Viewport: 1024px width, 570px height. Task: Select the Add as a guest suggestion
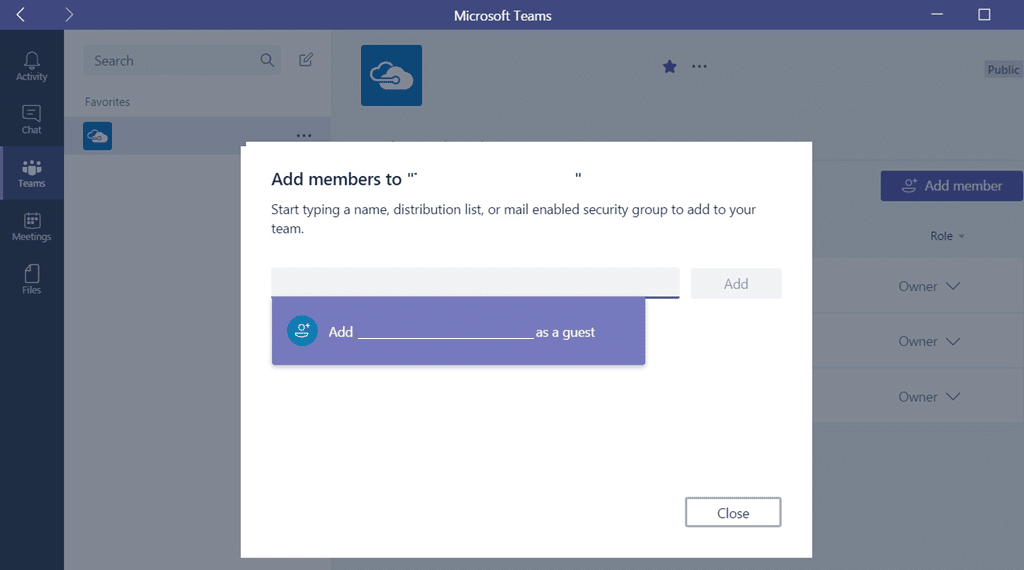point(458,331)
